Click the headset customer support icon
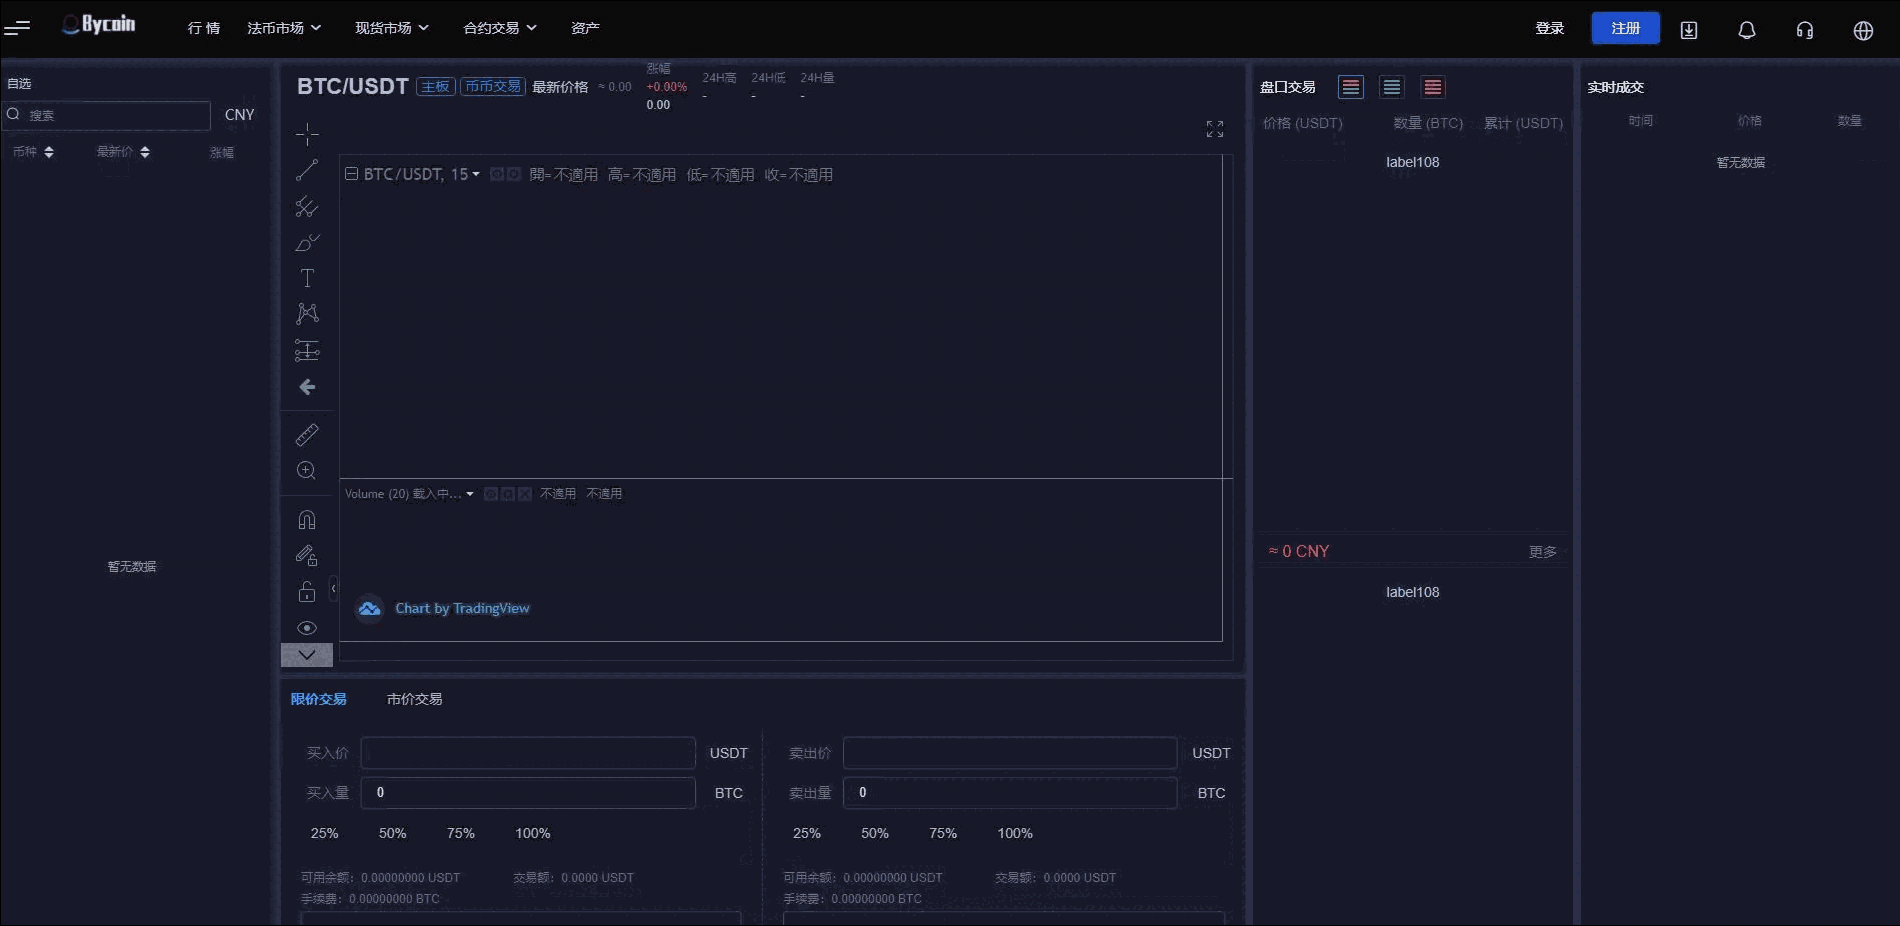 click(1804, 30)
